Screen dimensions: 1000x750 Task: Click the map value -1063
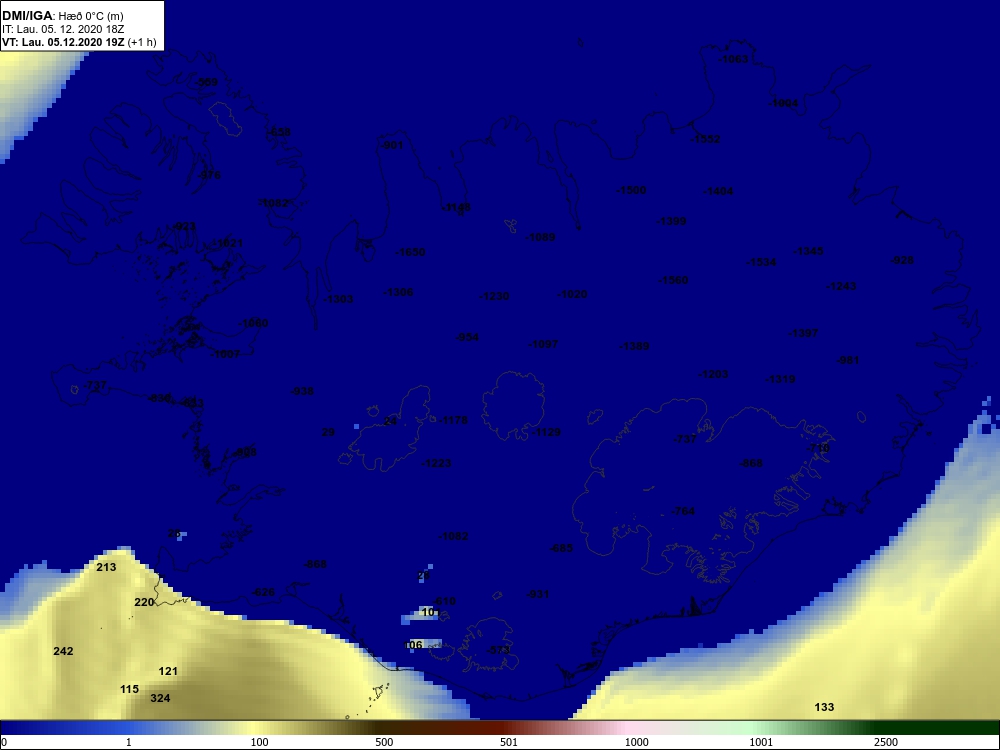click(x=733, y=59)
